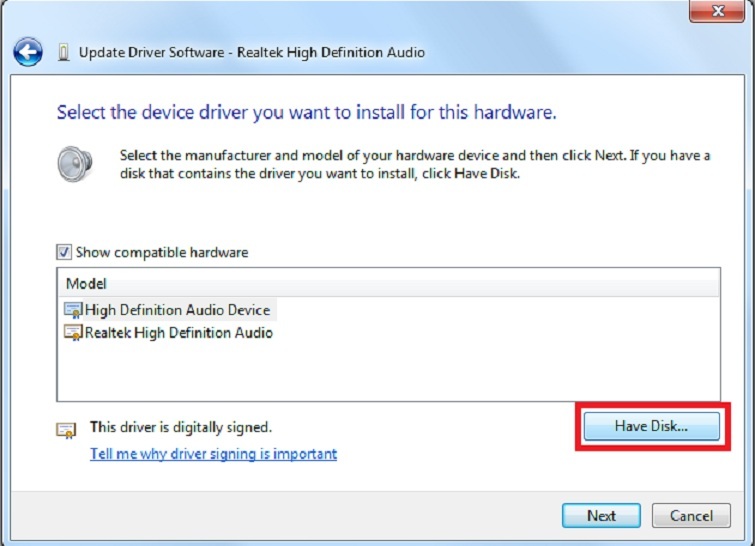755x546 pixels.
Task: Open the Have Disk dialog
Action: point(651,426)
